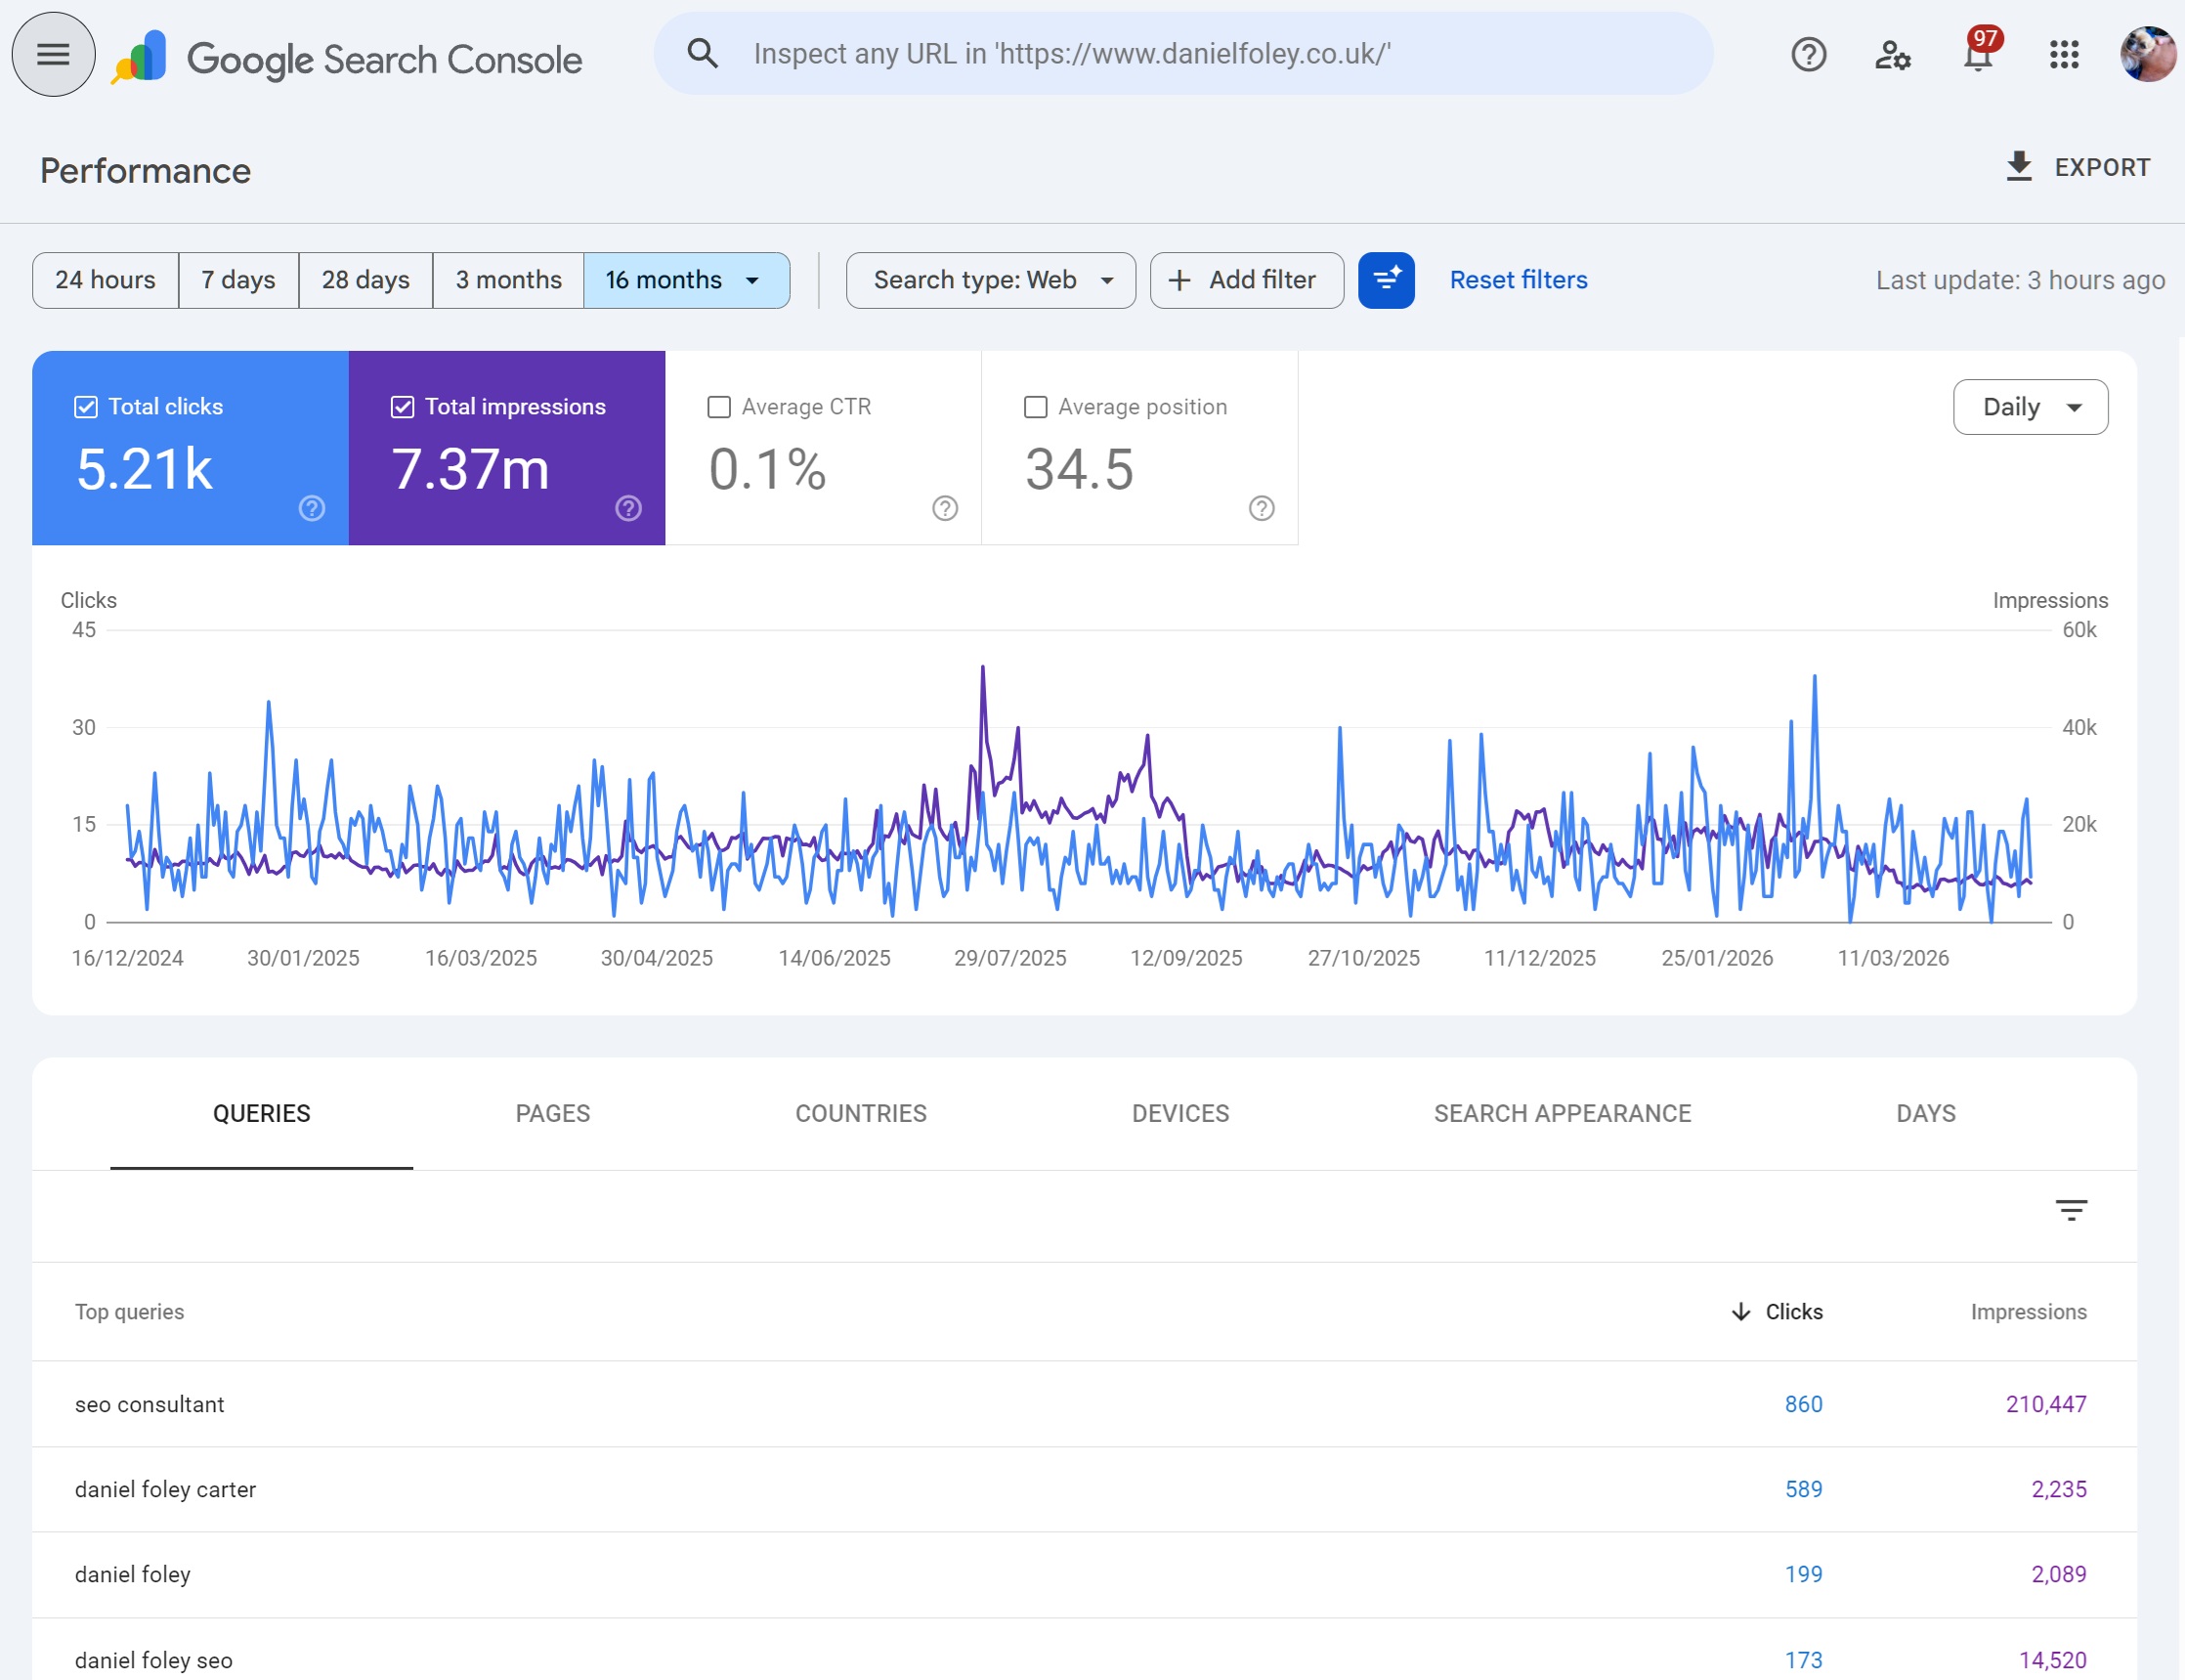Viewport: 2185px width, 1680px height.
Task: Click the help icon on Total clicks card
Action: [x=310, y=508]
